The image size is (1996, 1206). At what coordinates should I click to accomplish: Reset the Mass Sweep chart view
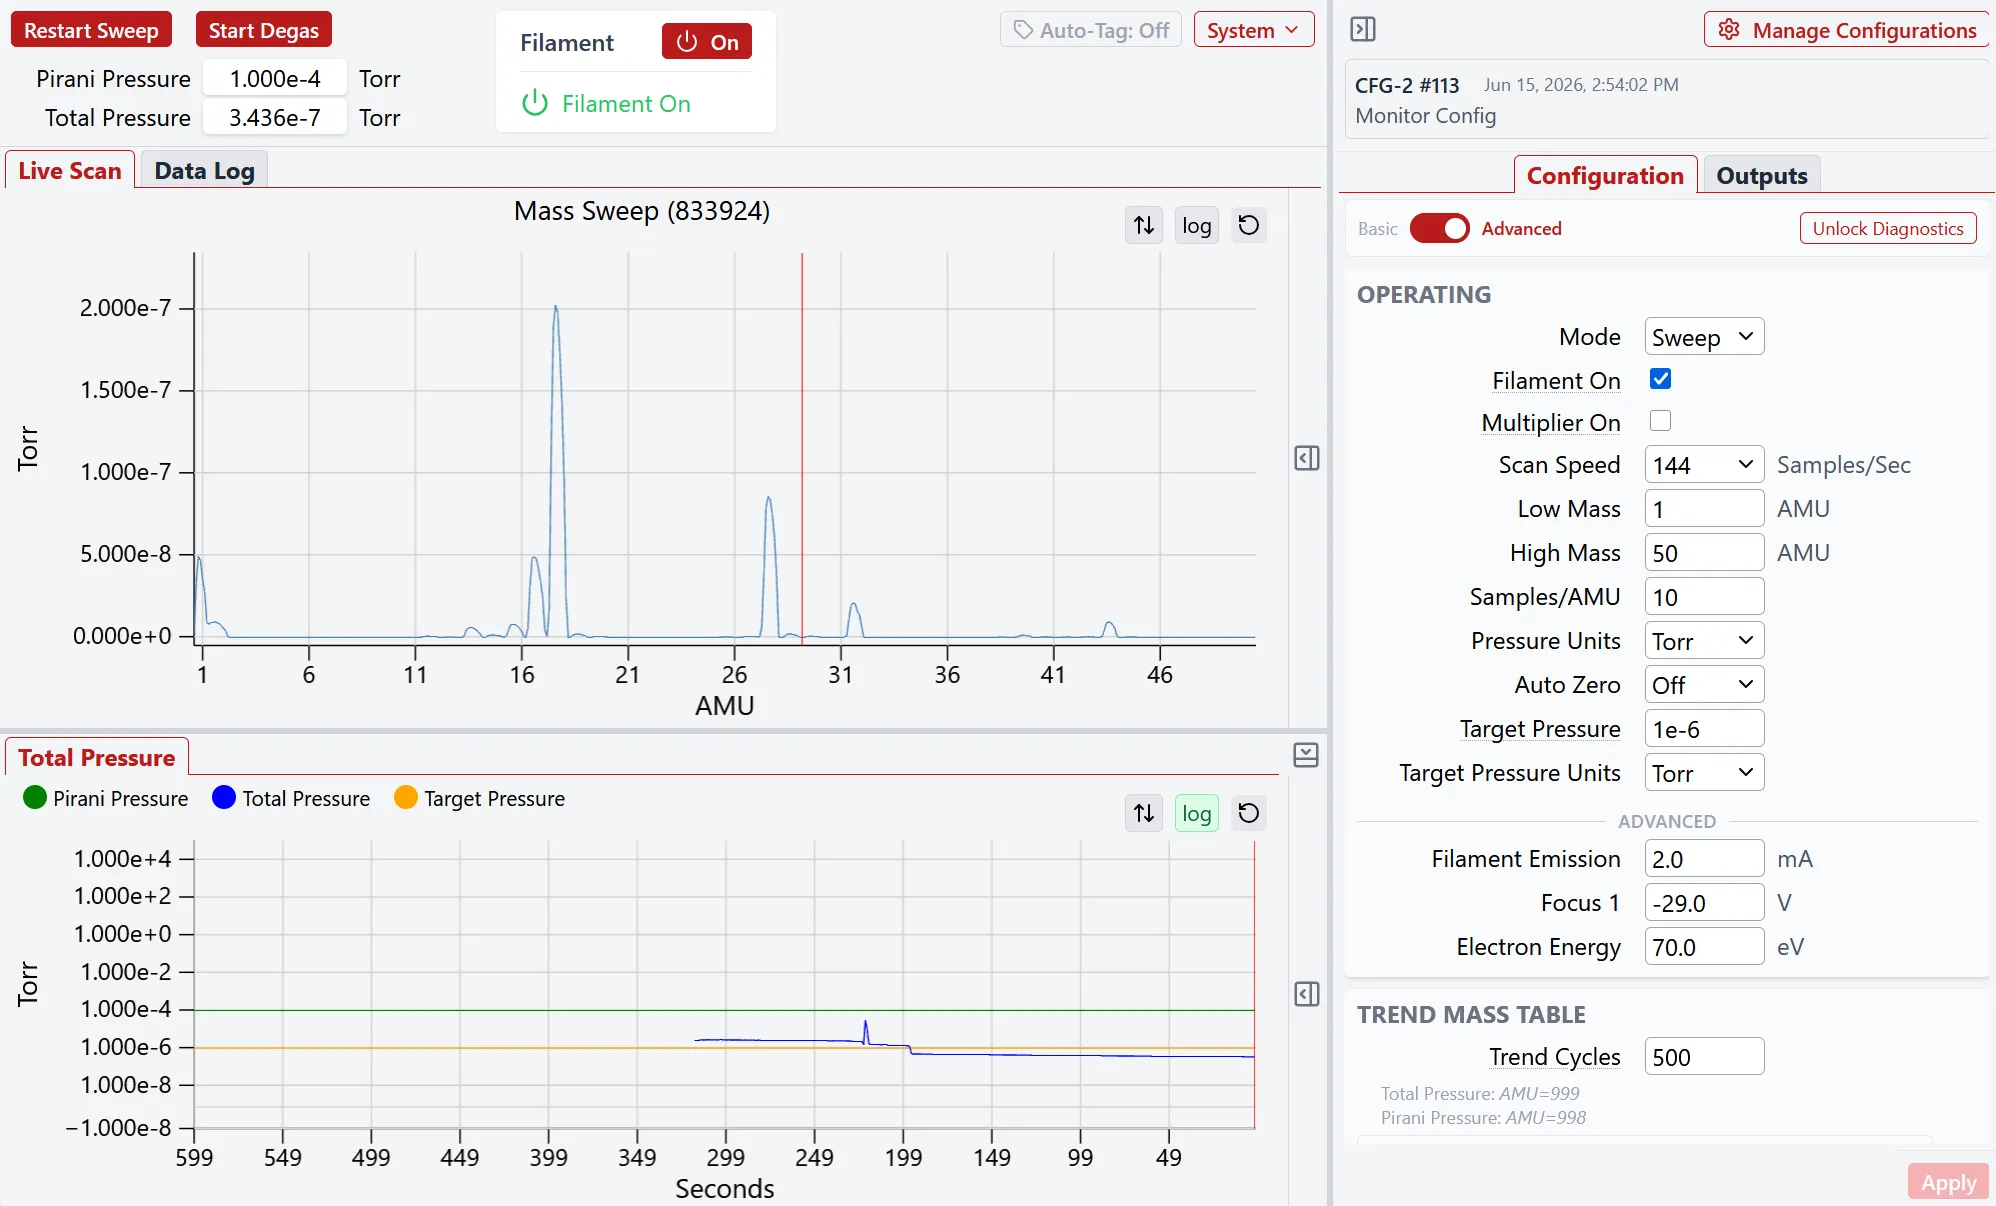[1248, 225]
